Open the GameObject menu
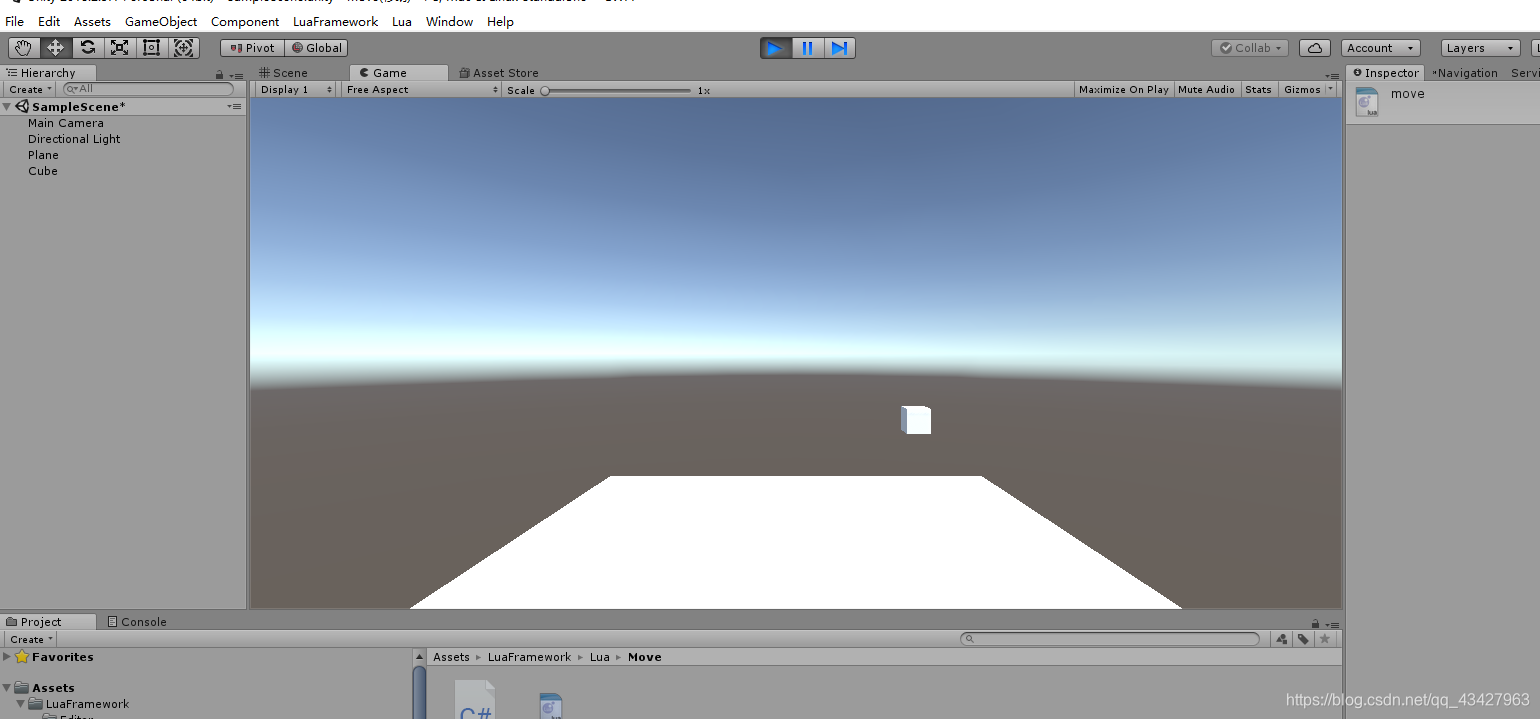The width and height of the screenshot is (1540, 719). (161, 21)
